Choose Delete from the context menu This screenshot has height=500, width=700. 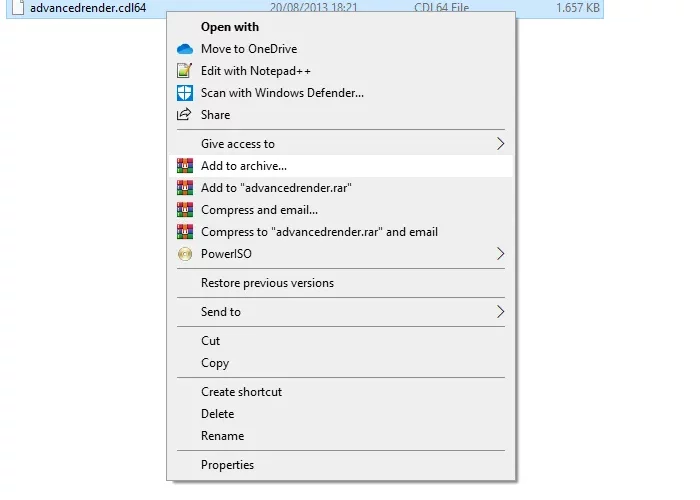[341, 414]
